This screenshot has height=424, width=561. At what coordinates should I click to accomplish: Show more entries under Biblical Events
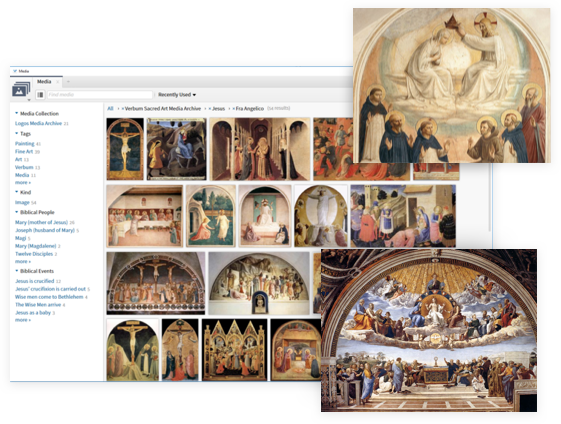[23, 320]
